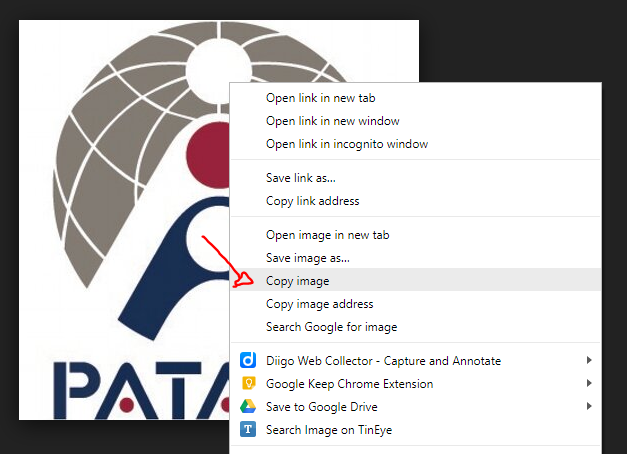Choose 'Open link in new tab'
Viewport: 627px width, 454px height.
(x=416, y=98)
